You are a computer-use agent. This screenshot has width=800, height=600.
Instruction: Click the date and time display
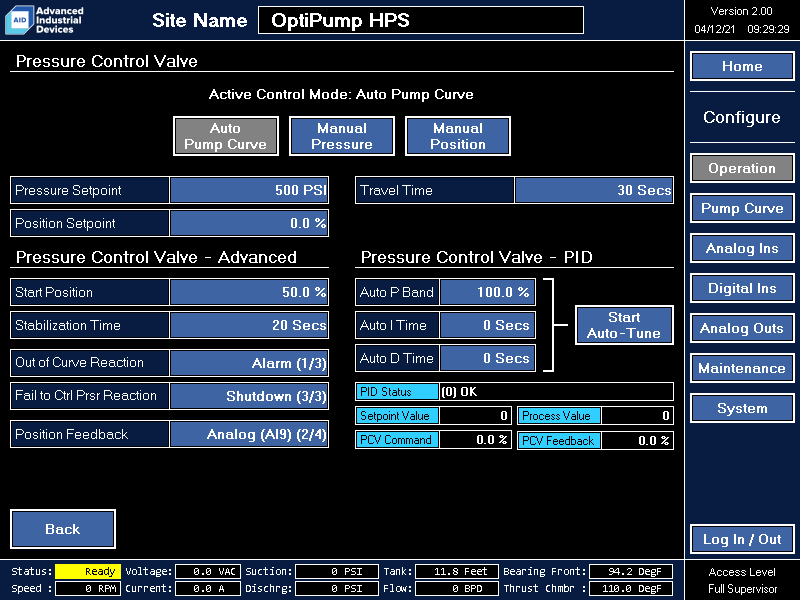[x=741, y=29]
